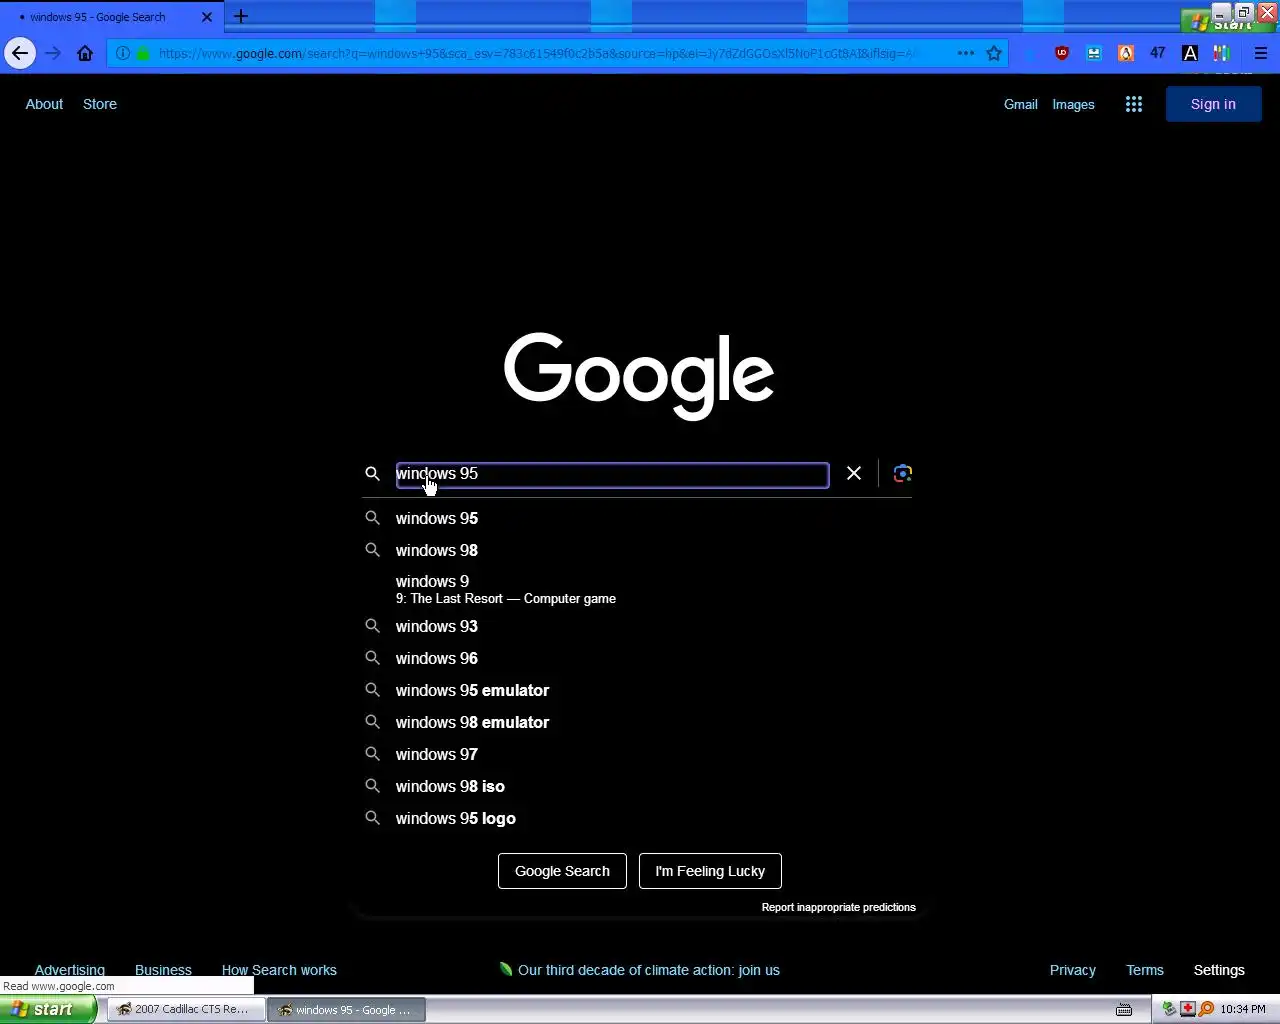1280x1024 pixels.
Task: Open the Advertising footer link
Action: (x=70, y=970)
